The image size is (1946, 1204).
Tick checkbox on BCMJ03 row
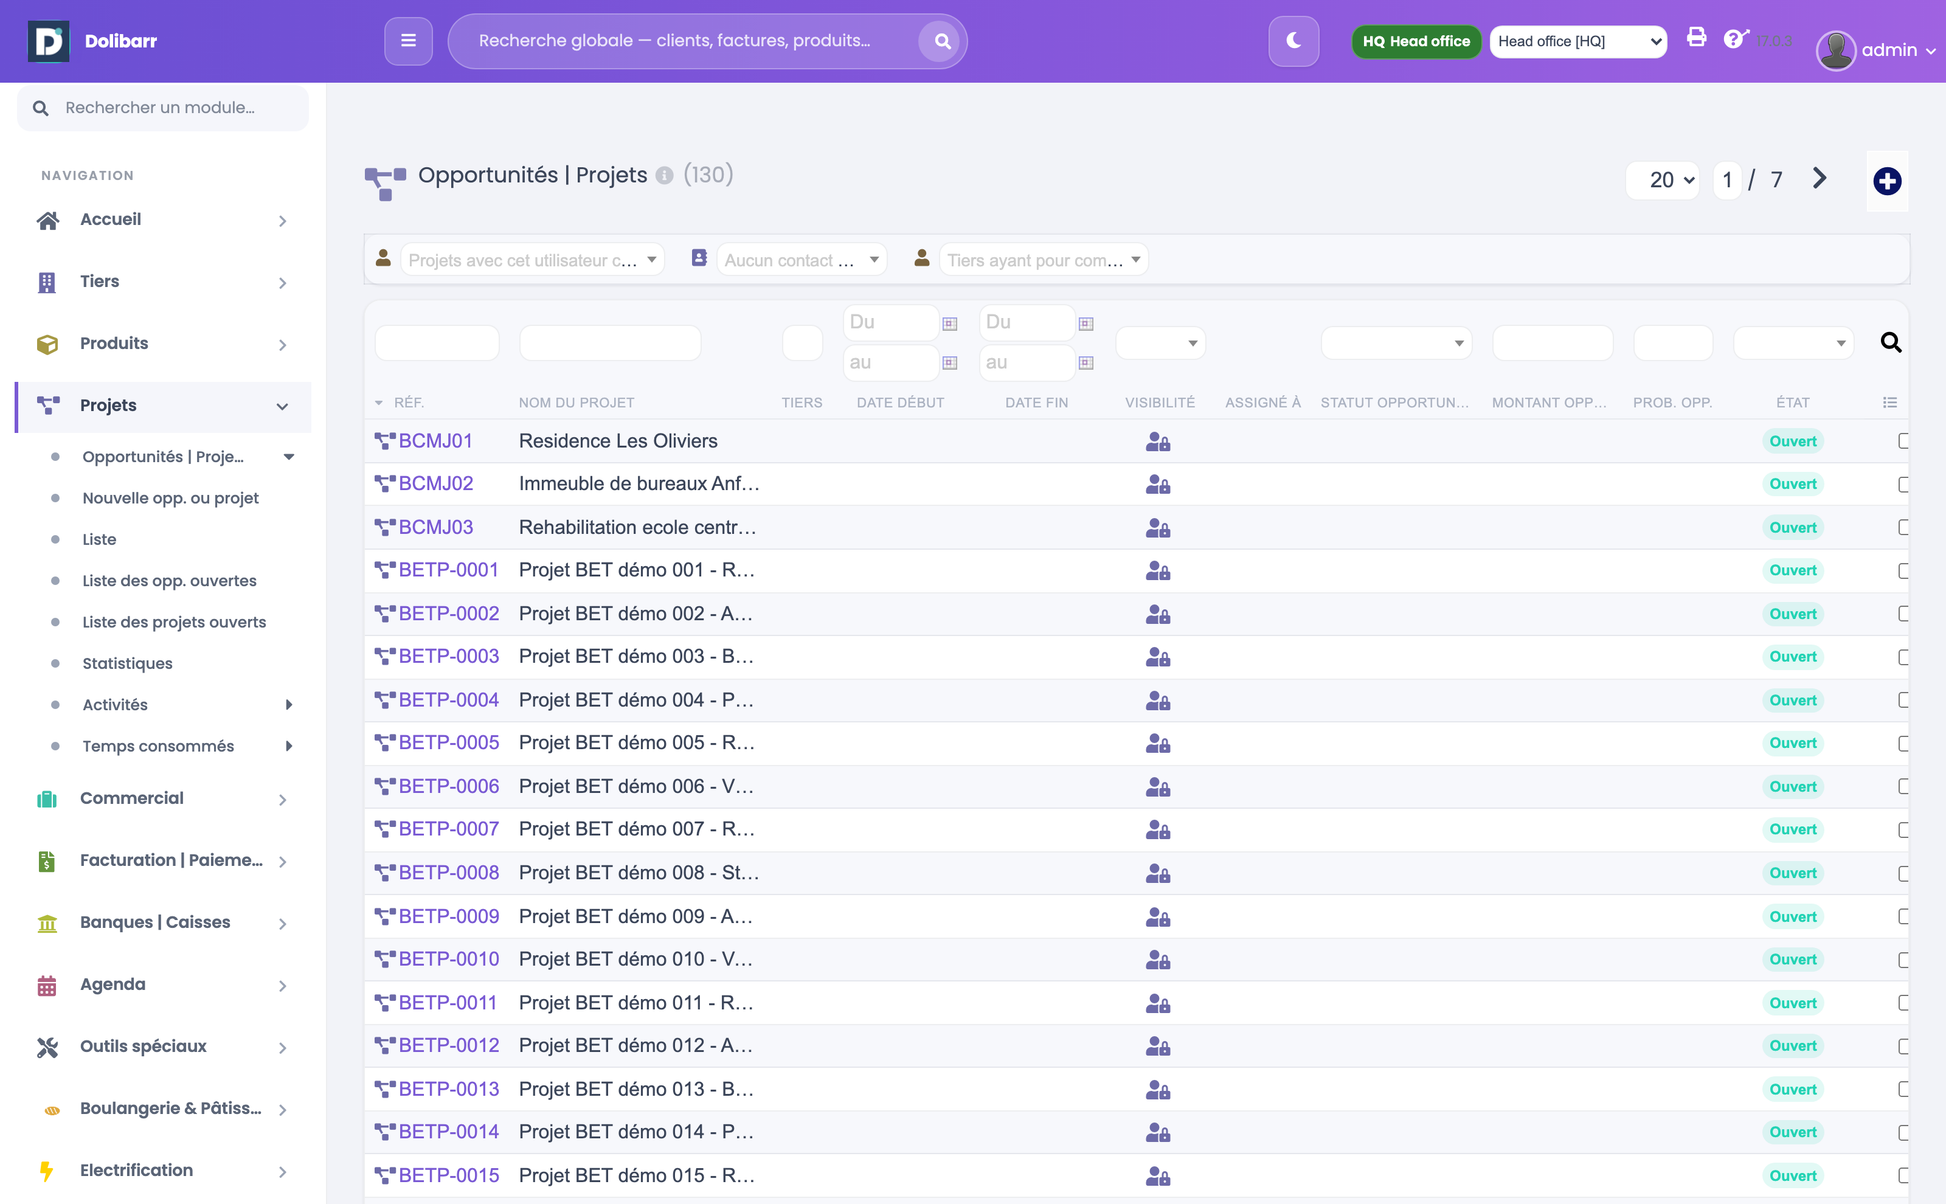[1904, 527]
